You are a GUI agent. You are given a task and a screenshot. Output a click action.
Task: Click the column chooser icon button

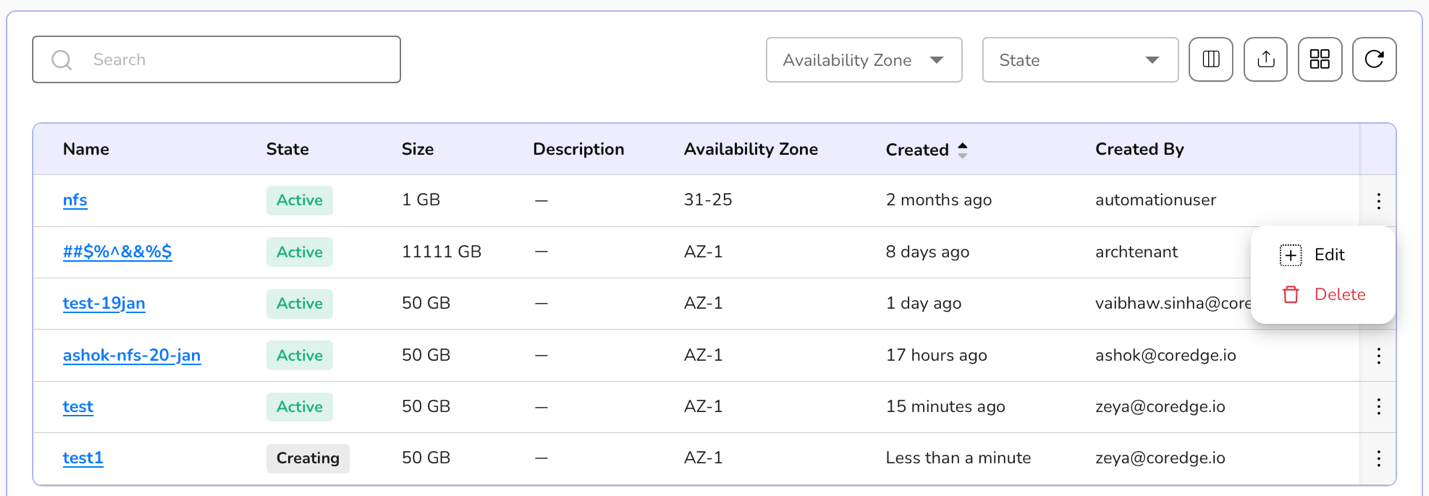[x=1210, y=60]
